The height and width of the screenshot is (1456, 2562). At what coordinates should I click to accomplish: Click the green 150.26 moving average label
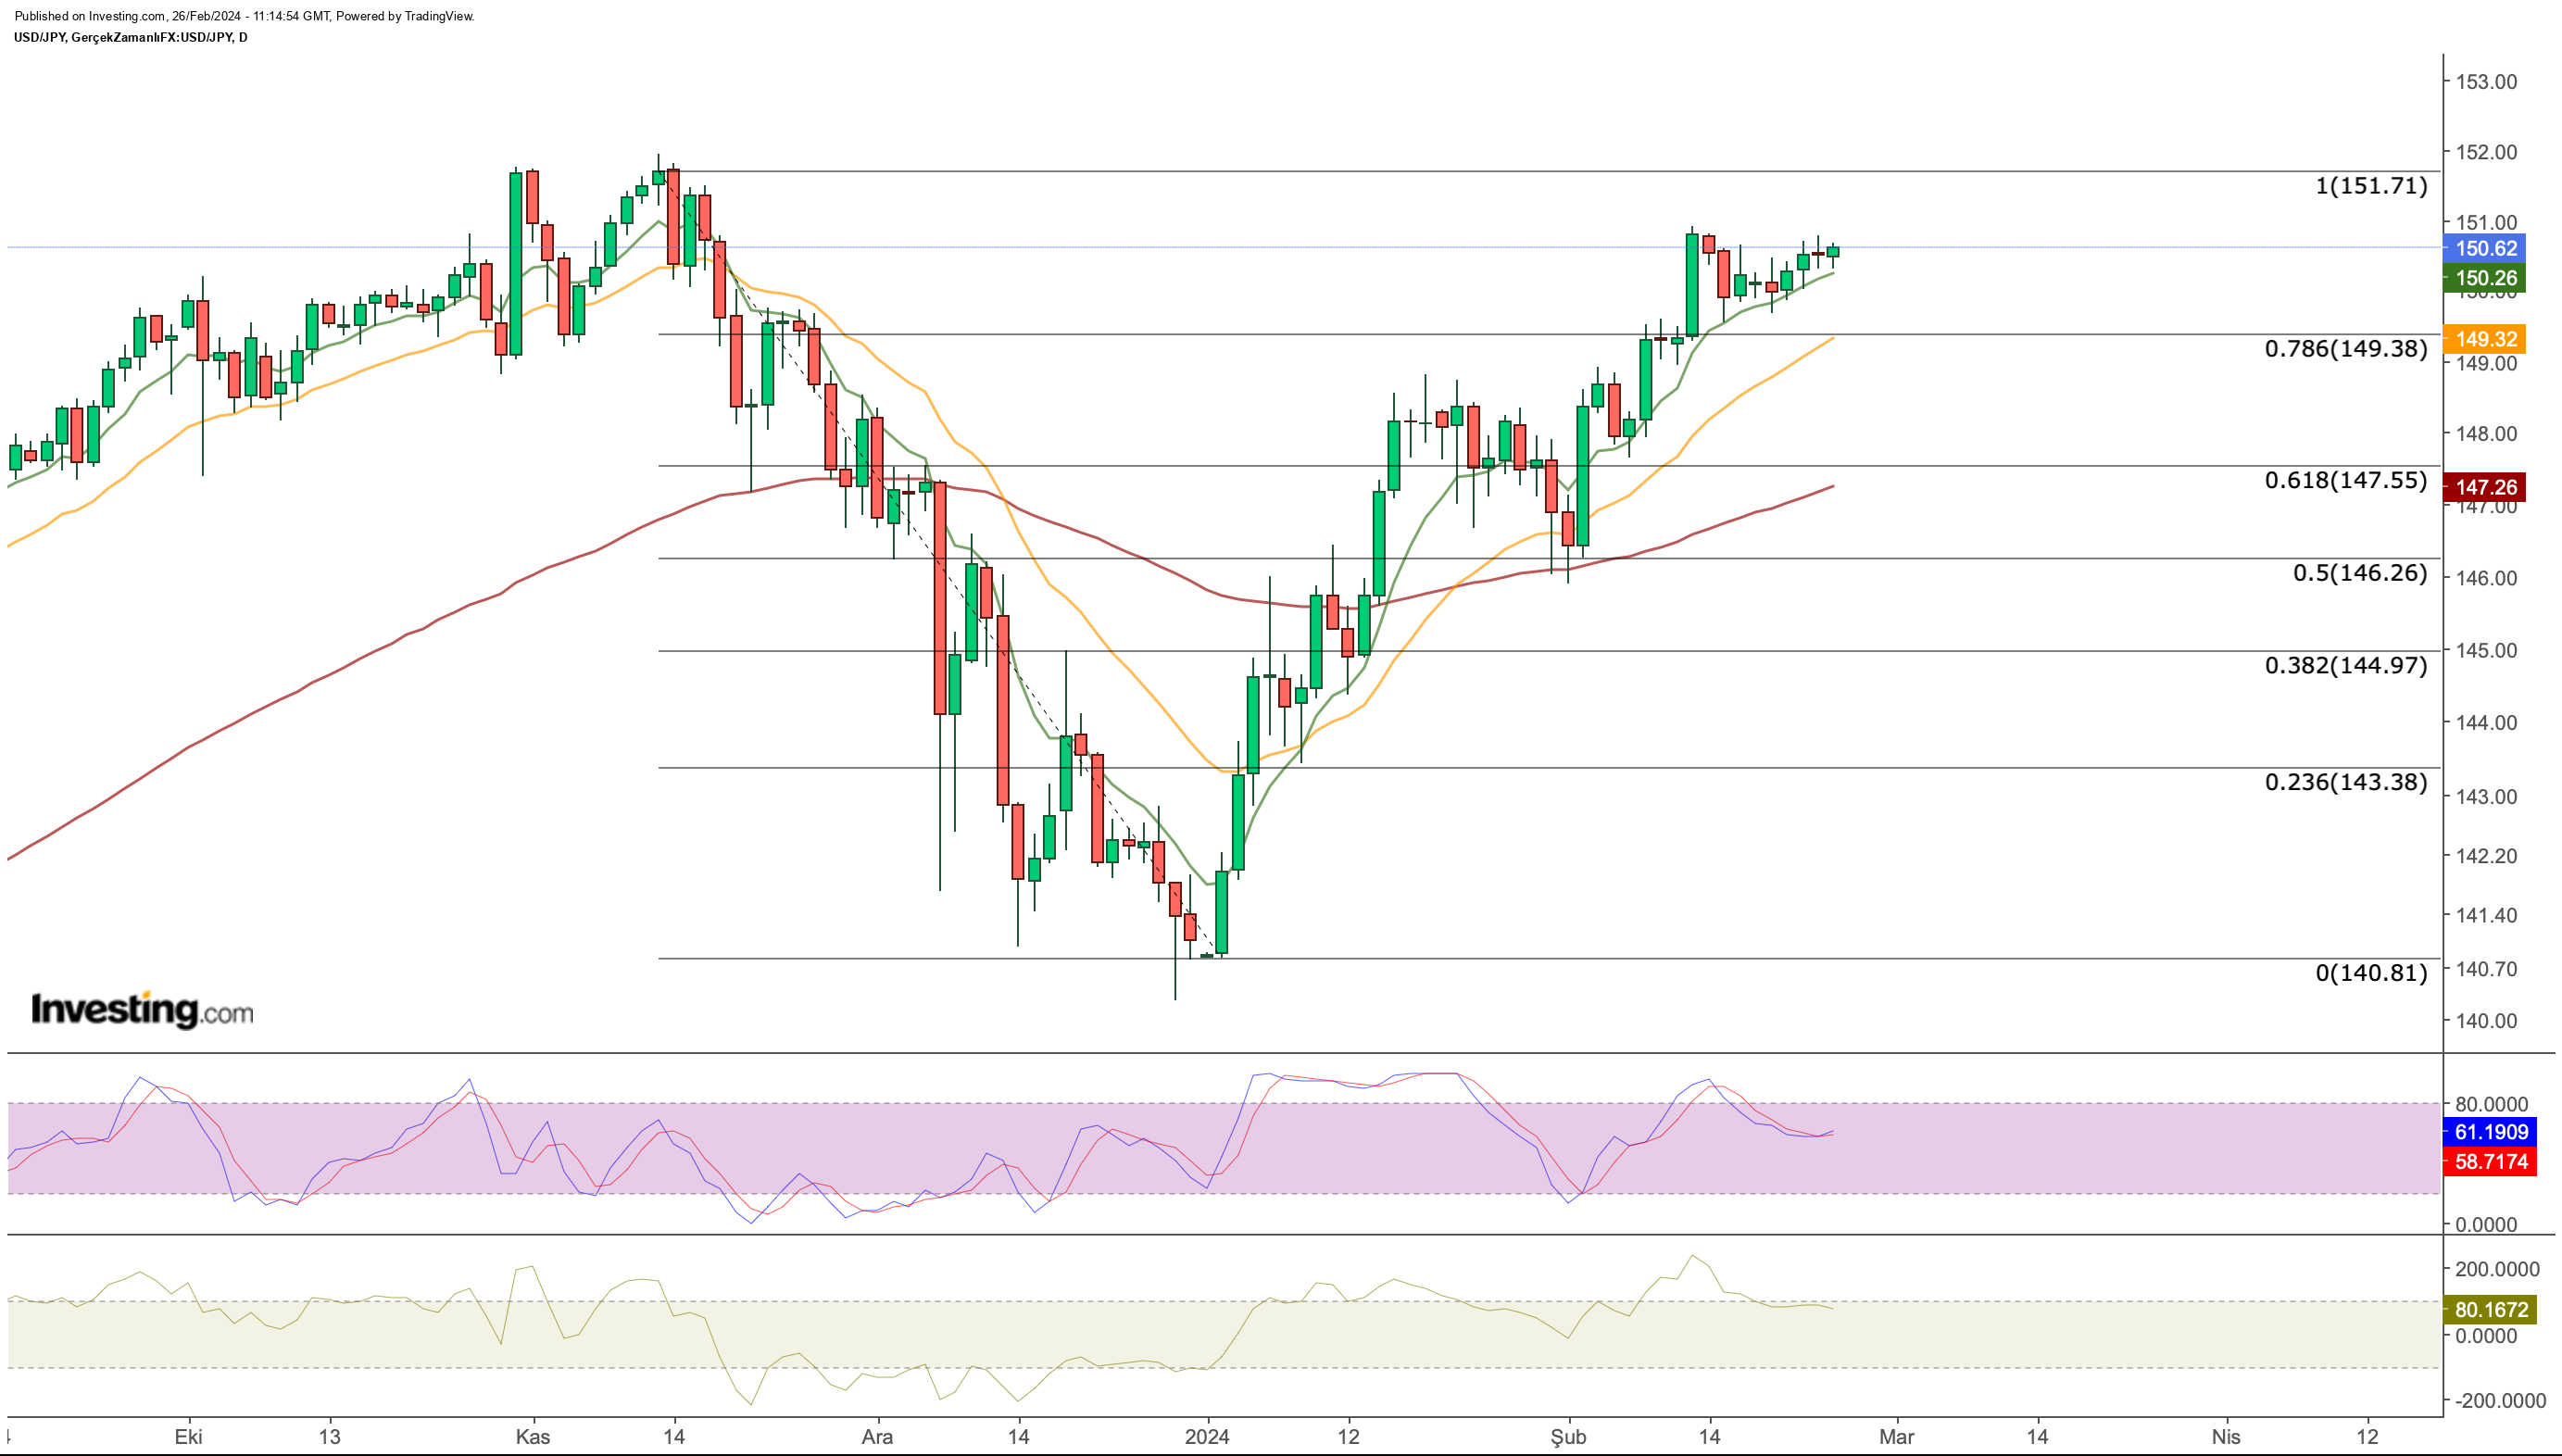pyautogui.click(x=2485, y=278)
